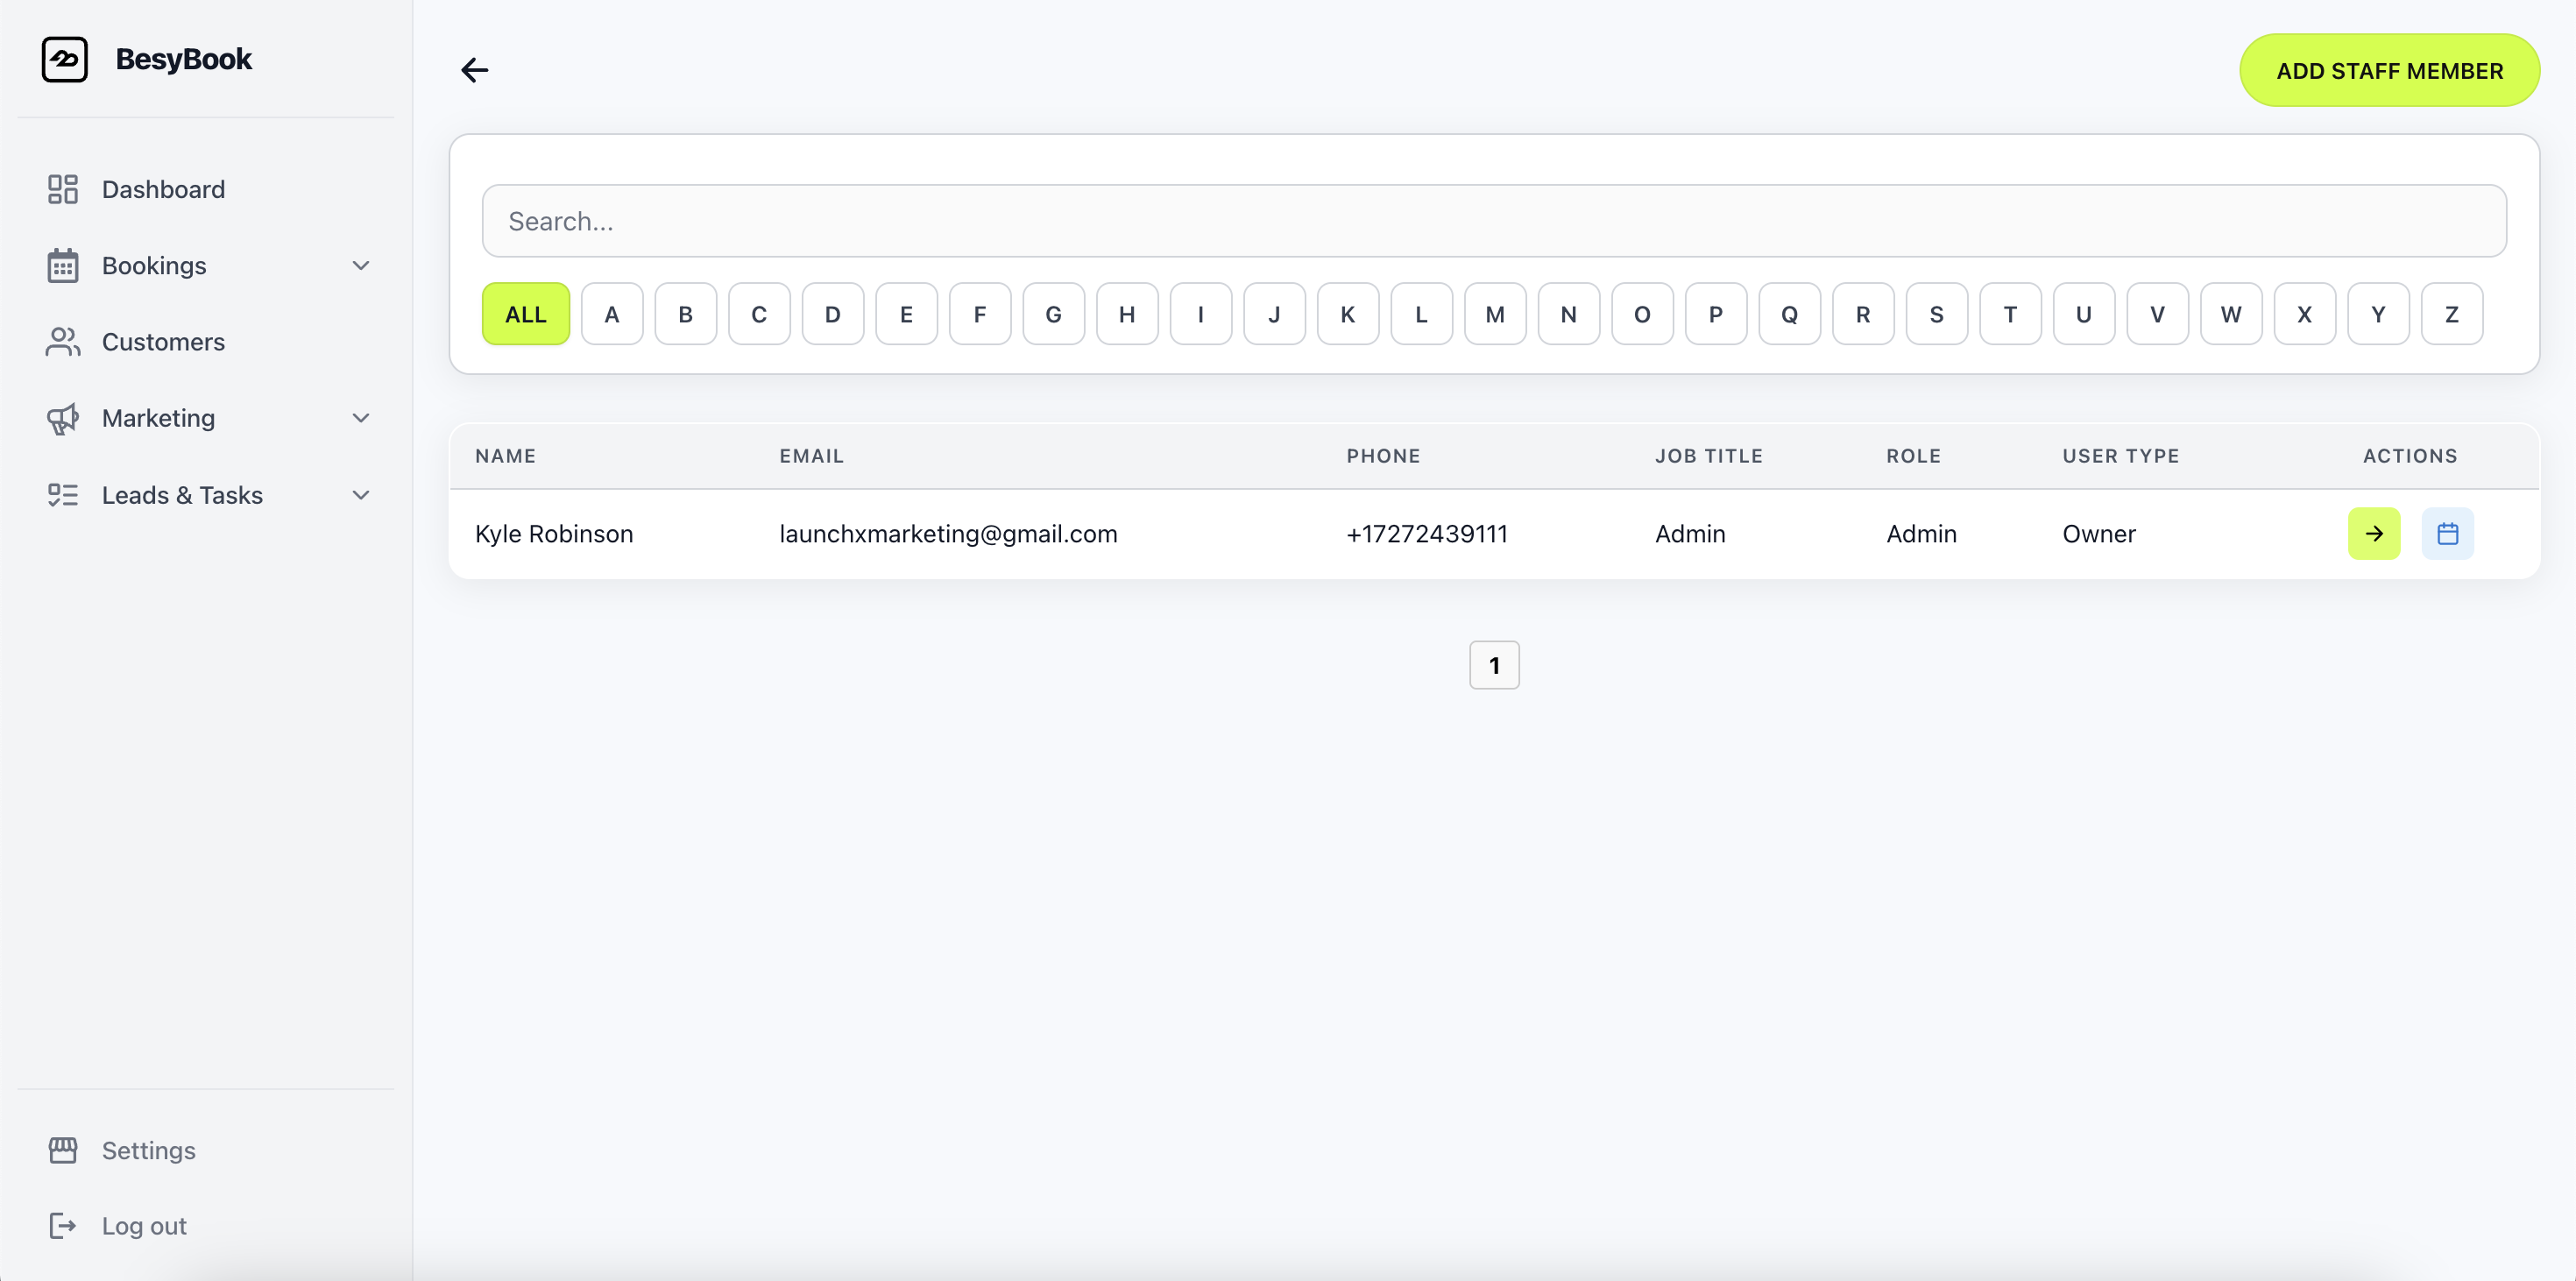Click the Marketing megaphone icon
2576x1281 pixels.
(63, 418)
